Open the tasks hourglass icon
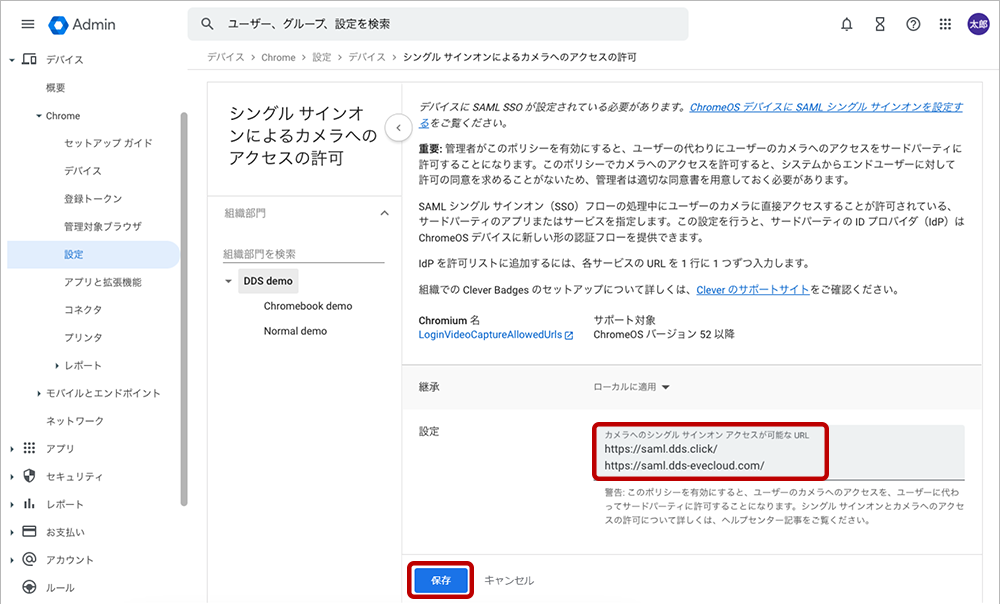 (880, 24)
